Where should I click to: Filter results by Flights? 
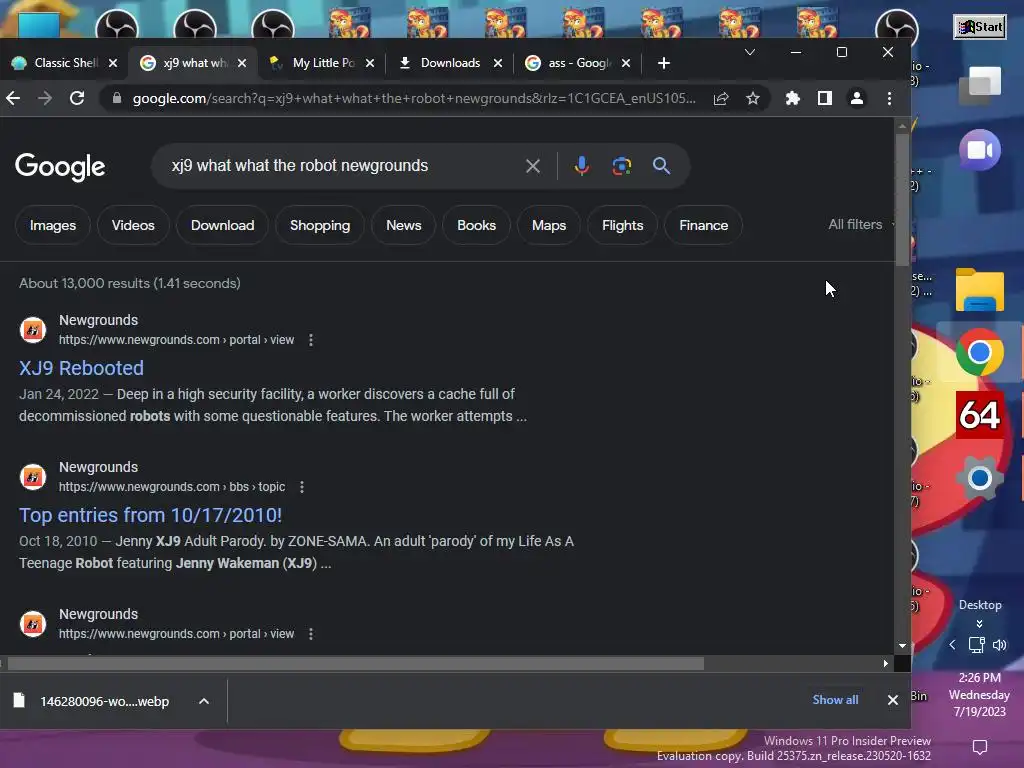coord(623,225)
